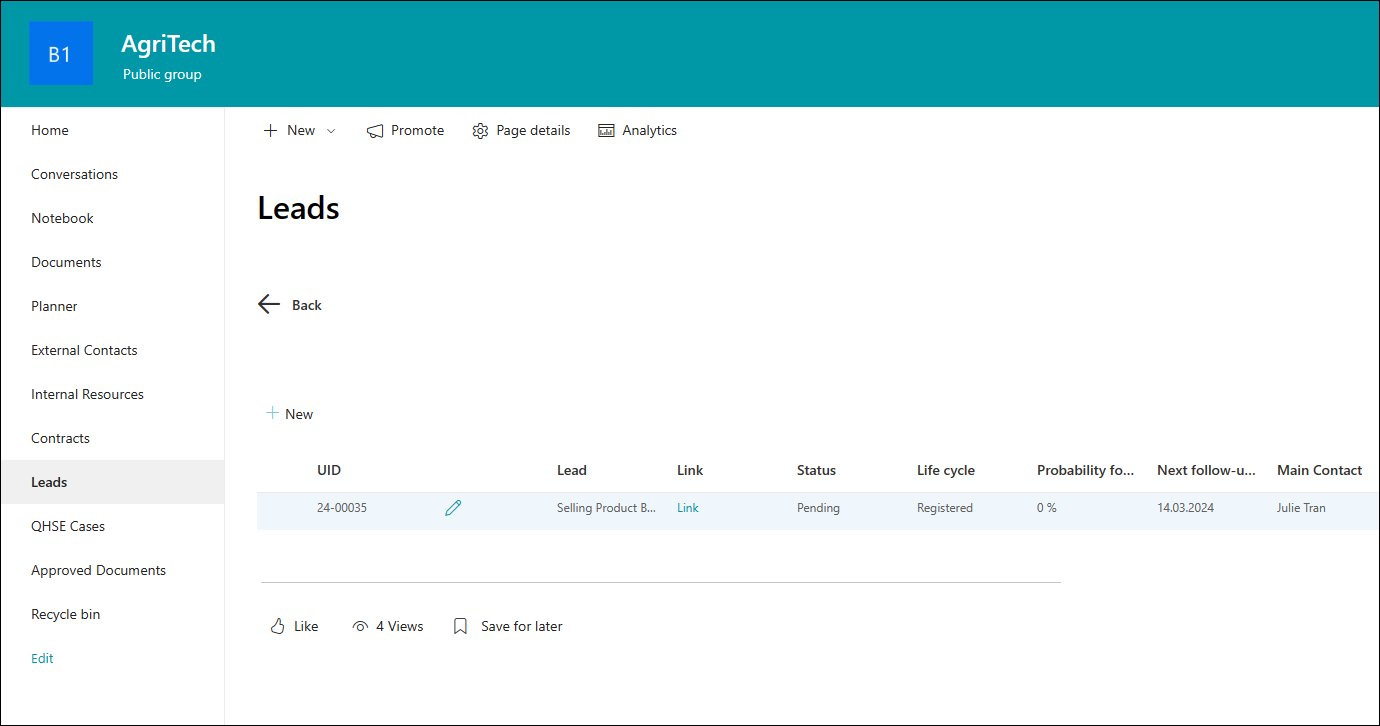Click the plus icon in command bar New
The height and width of the screenshot is (726, 1380).
(270, 131)
